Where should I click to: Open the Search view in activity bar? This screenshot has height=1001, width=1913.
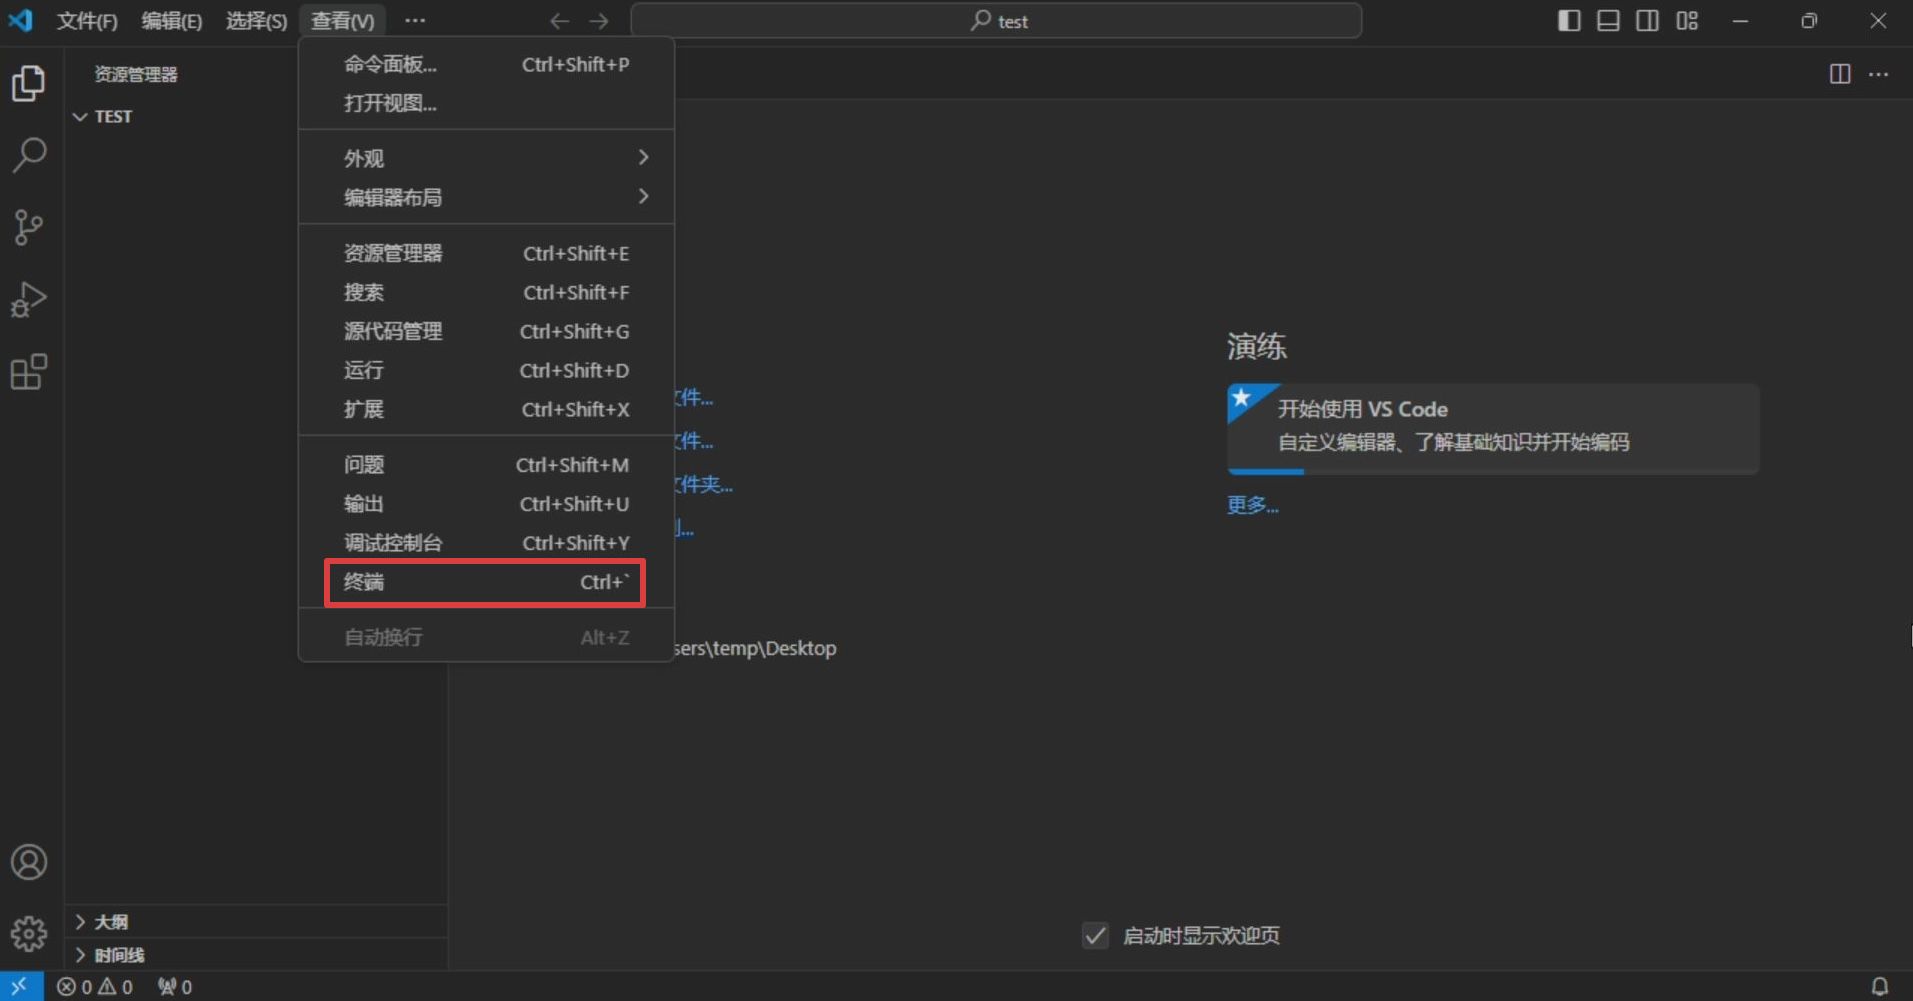point(28,155)
